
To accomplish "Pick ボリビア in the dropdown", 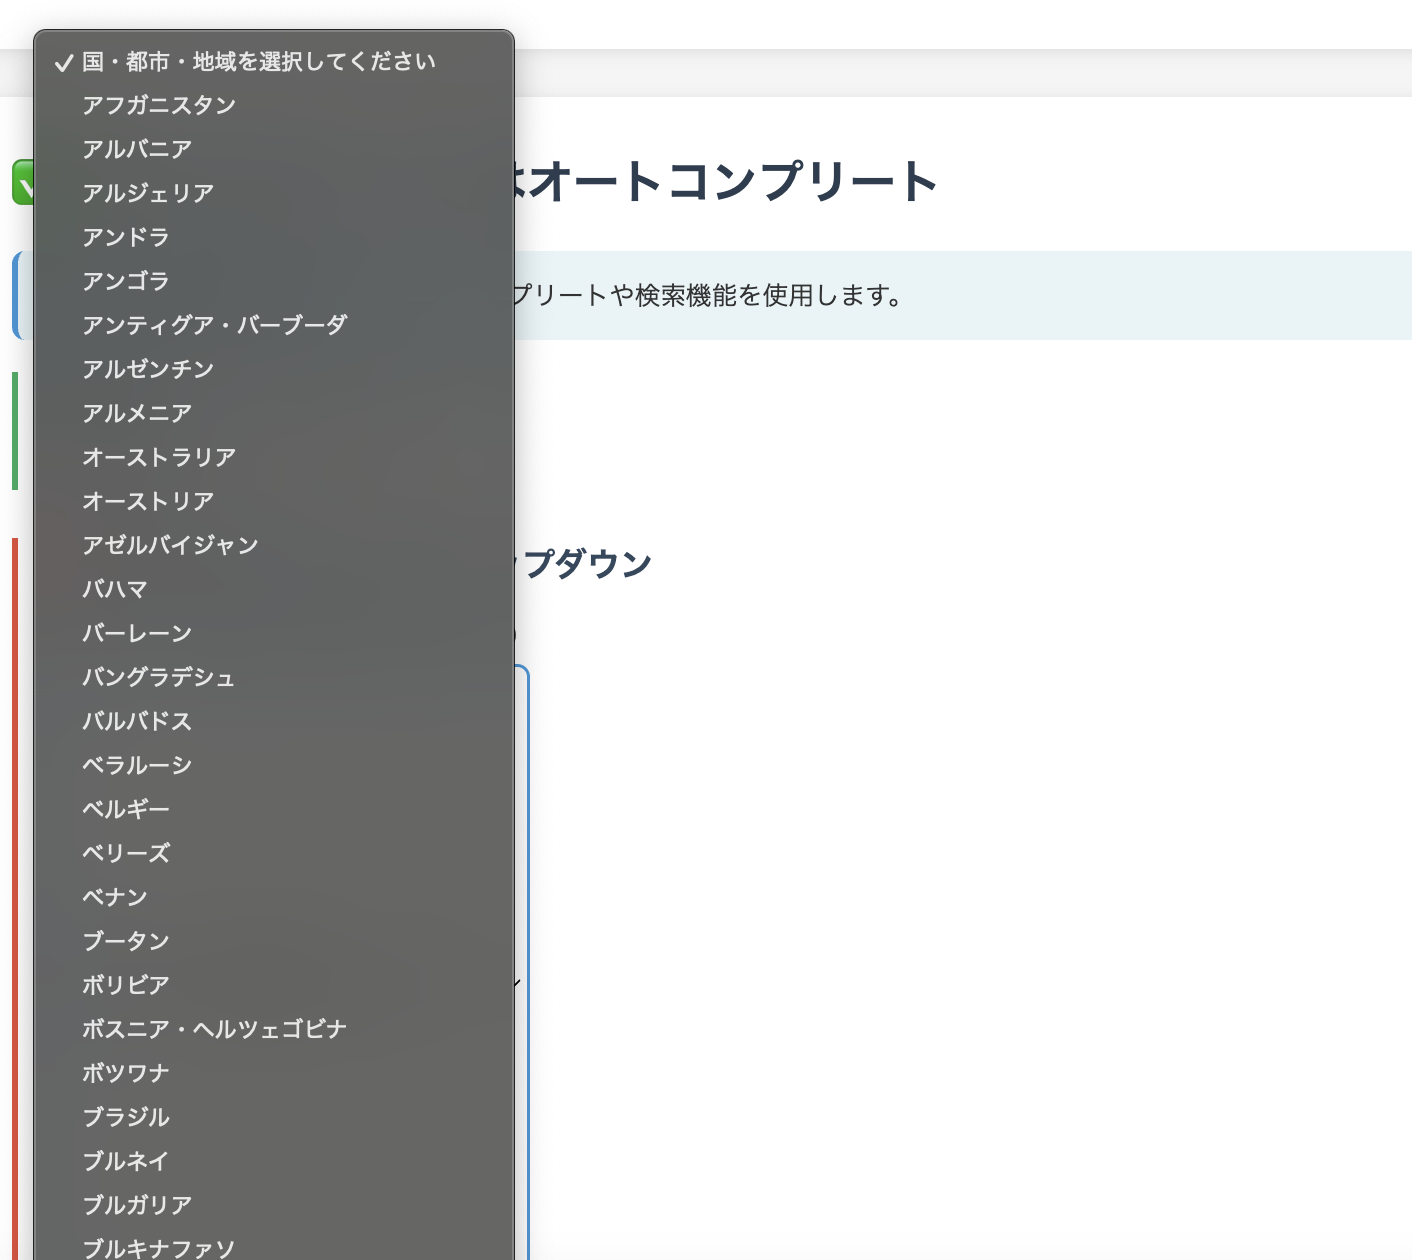I will pos(274,986).
